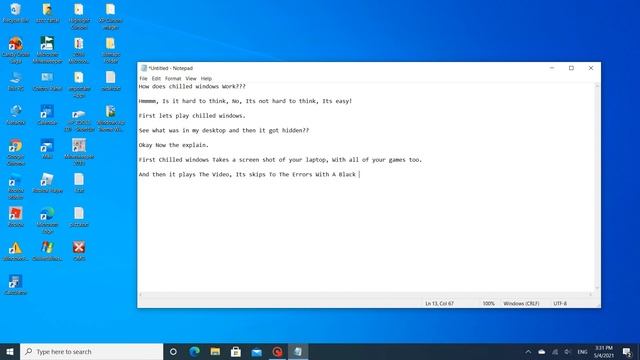Select the Minesweeper grid desktop shortcut
Image resolution: width=640 pixels, height=360 pixels.
(x=79, y=152)
